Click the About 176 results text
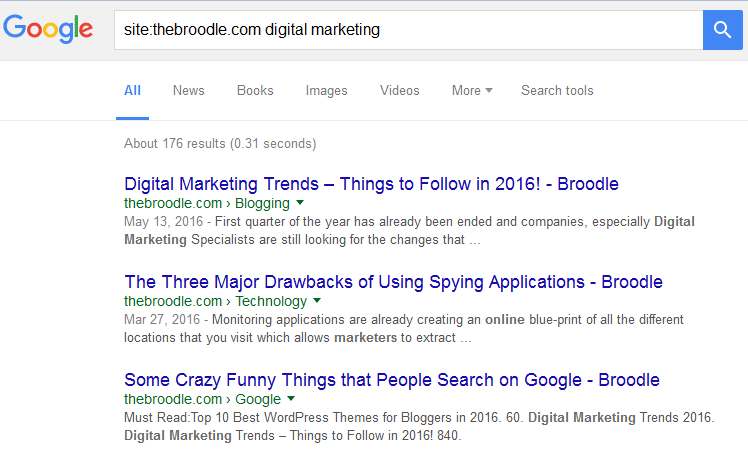 pos(220,144)
